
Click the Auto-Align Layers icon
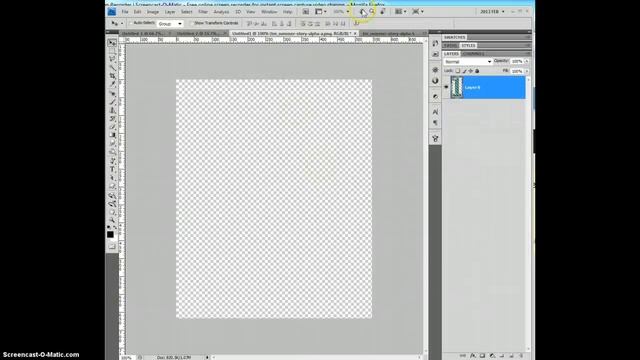[356, 24]
